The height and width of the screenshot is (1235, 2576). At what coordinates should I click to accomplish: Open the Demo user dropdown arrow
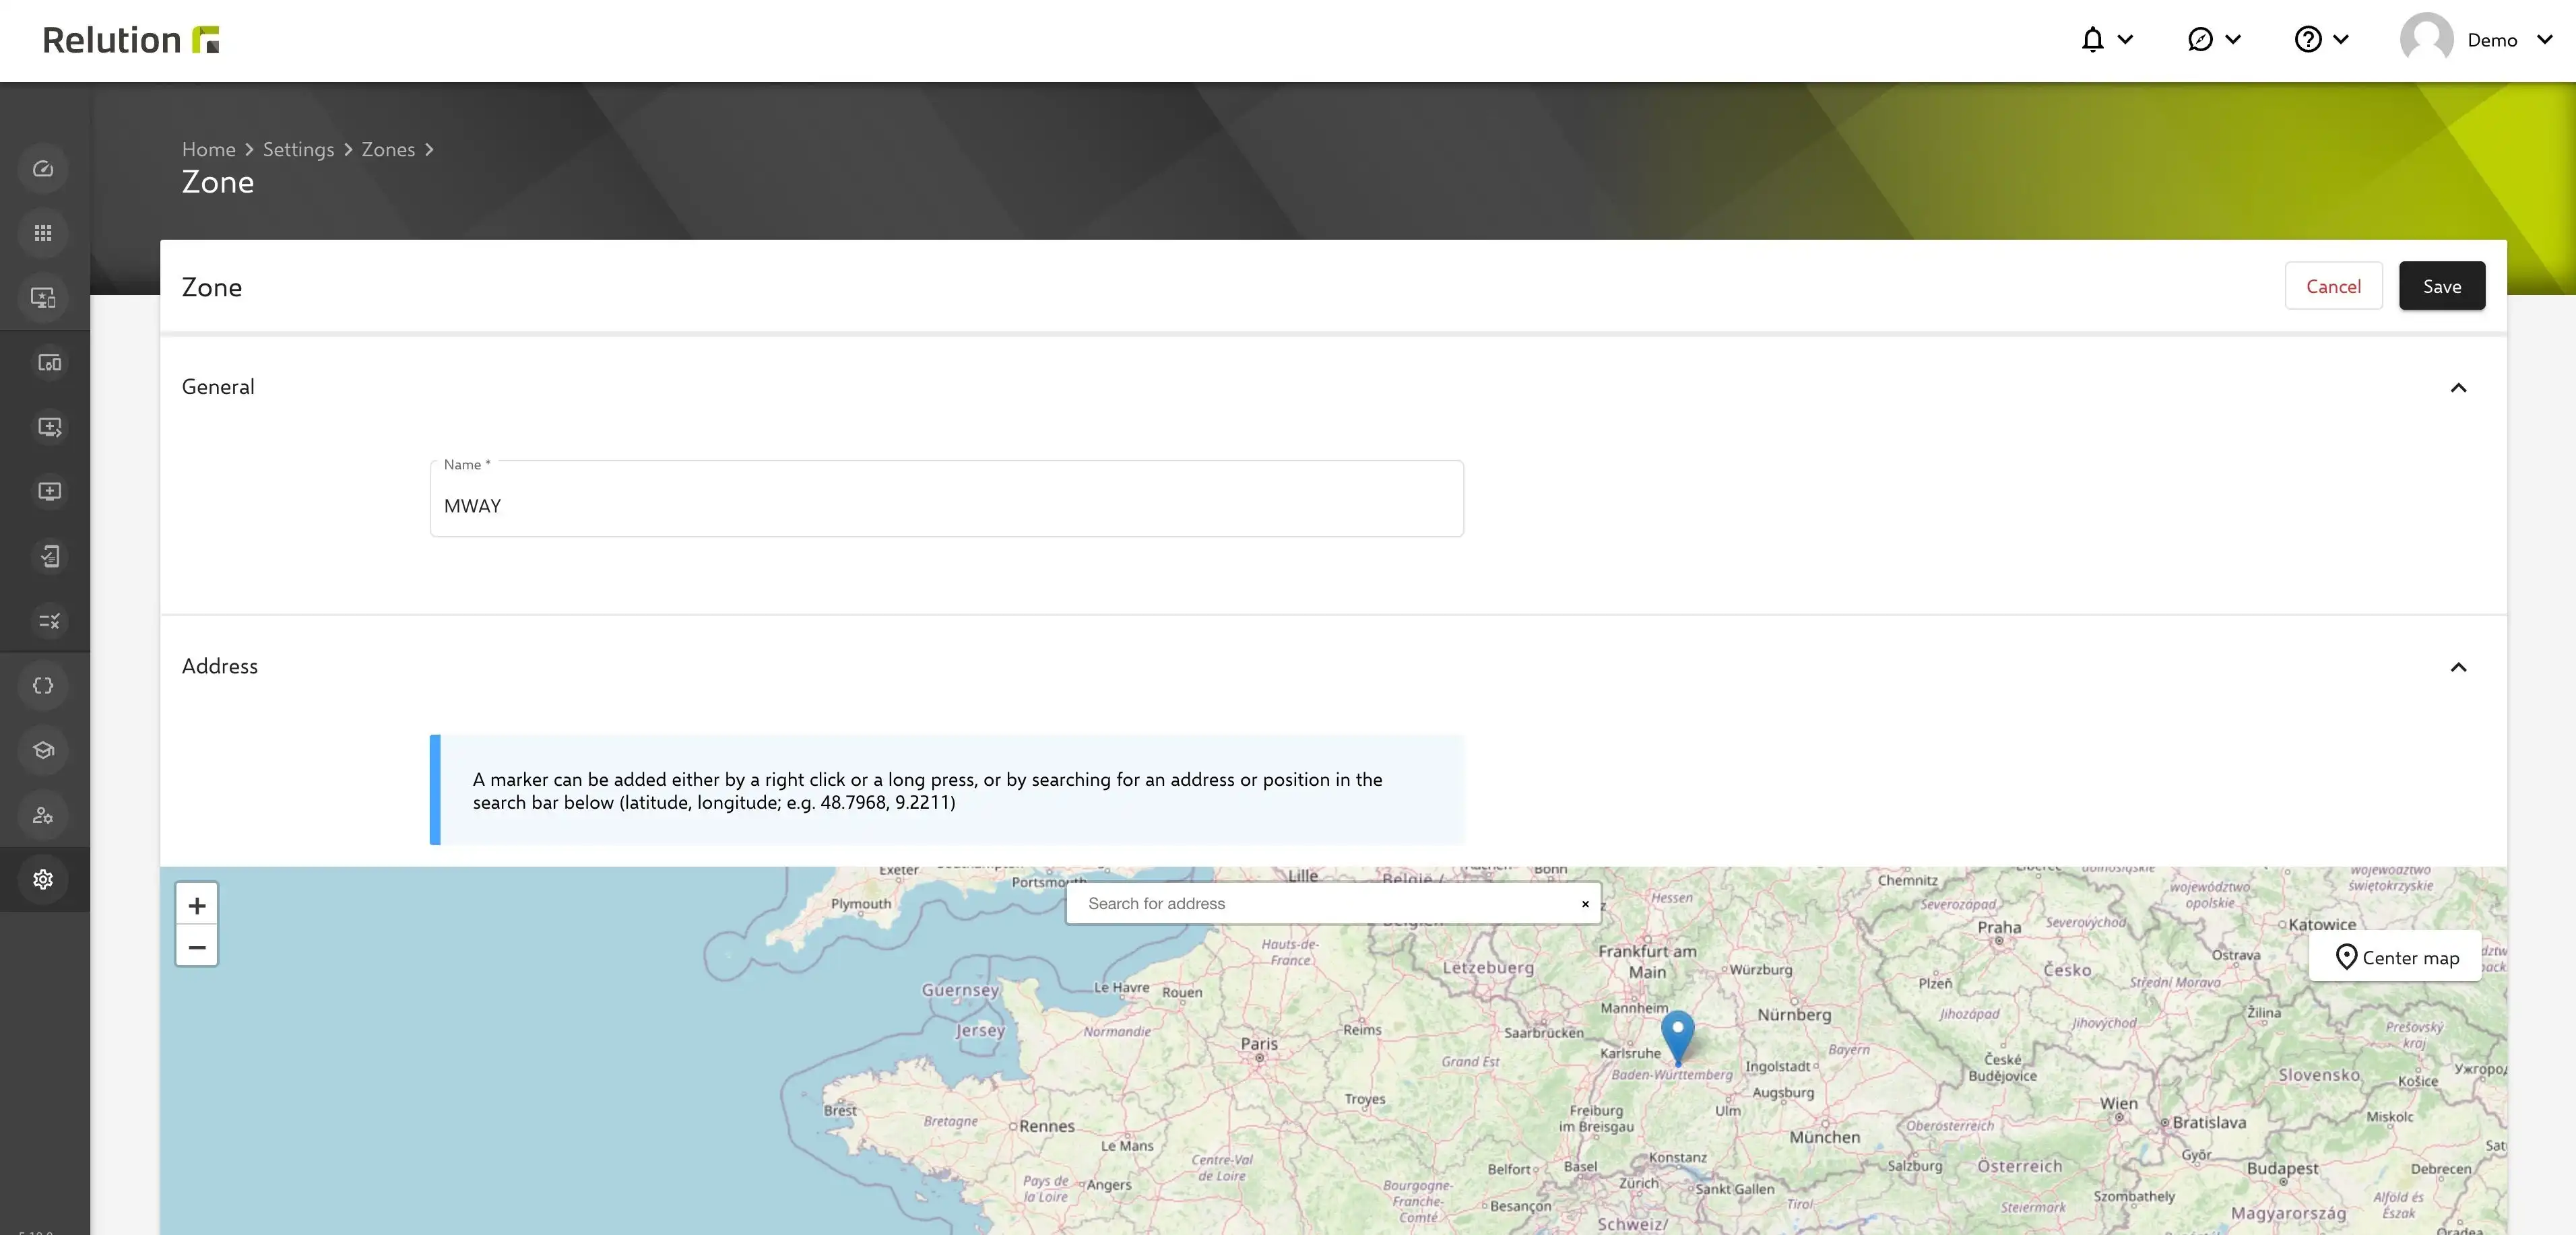pyautogui.click(x=2545, y=40)
